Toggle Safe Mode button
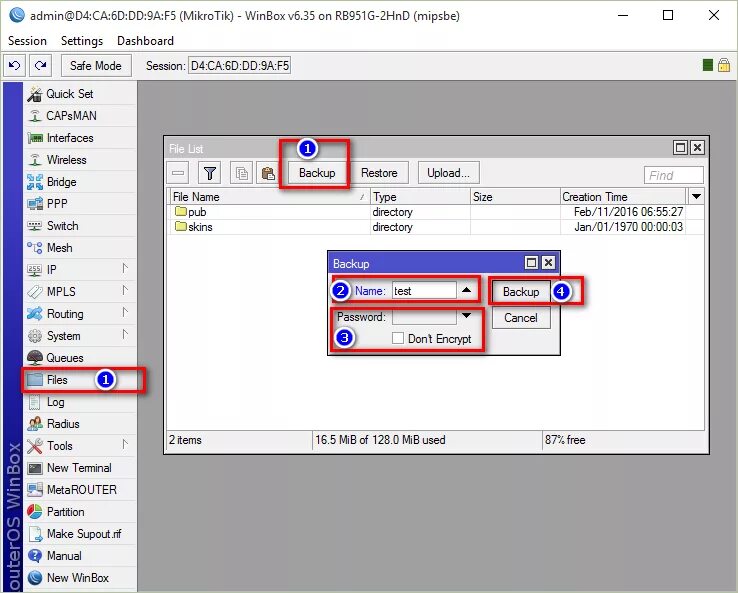The width and height of the screenshot is (738, 593). click(x=96, y=65)
